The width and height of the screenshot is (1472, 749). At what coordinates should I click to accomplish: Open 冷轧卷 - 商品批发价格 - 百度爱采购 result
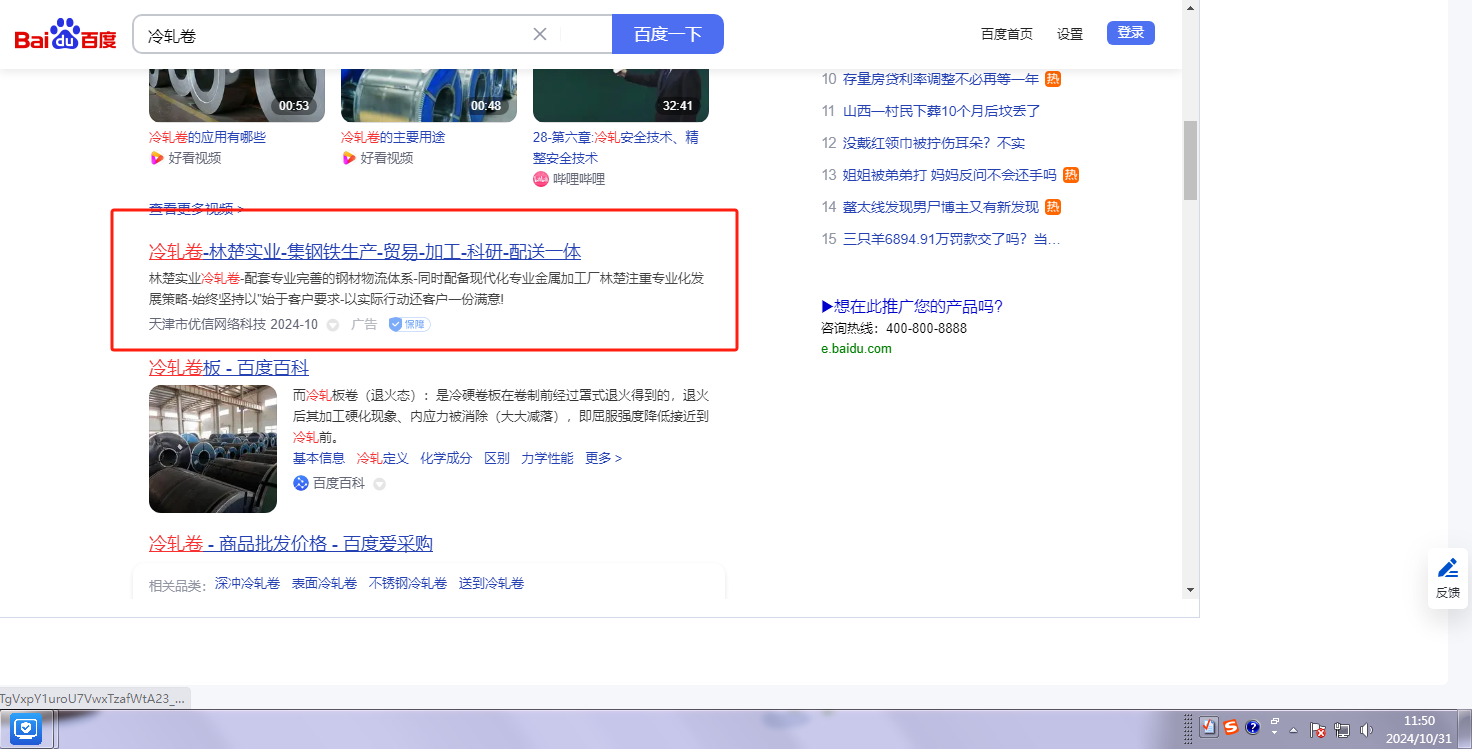[x=291, y=544]
